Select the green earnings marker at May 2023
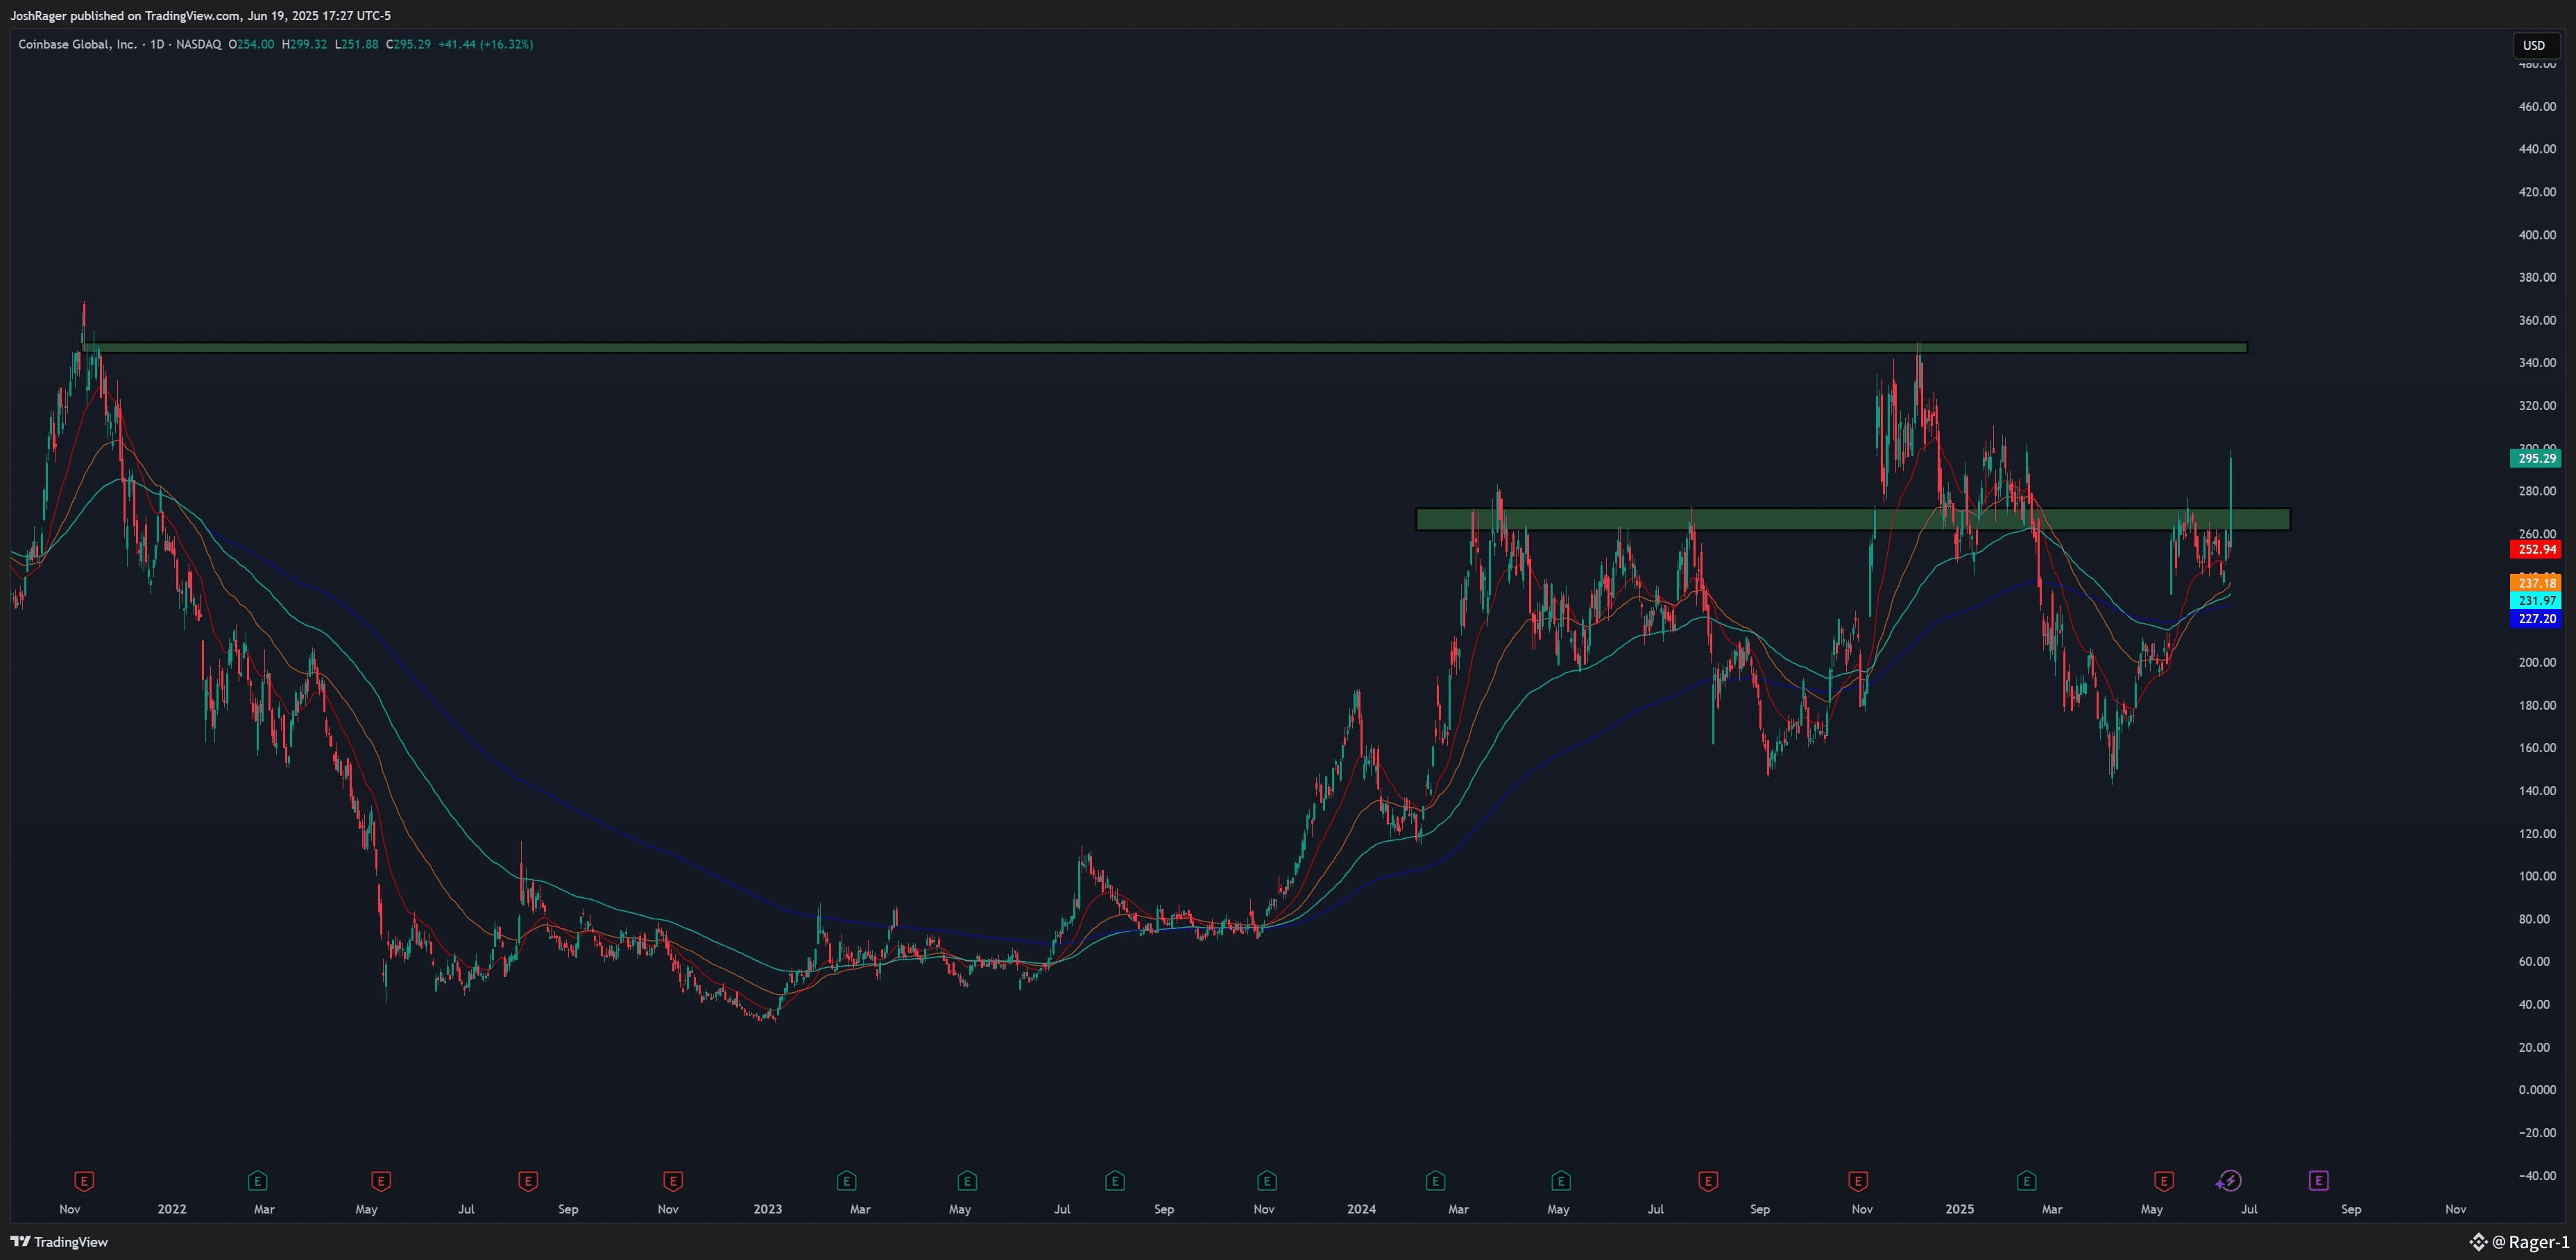Screen dimensions: 2576x1260 tap(967, 1181)
